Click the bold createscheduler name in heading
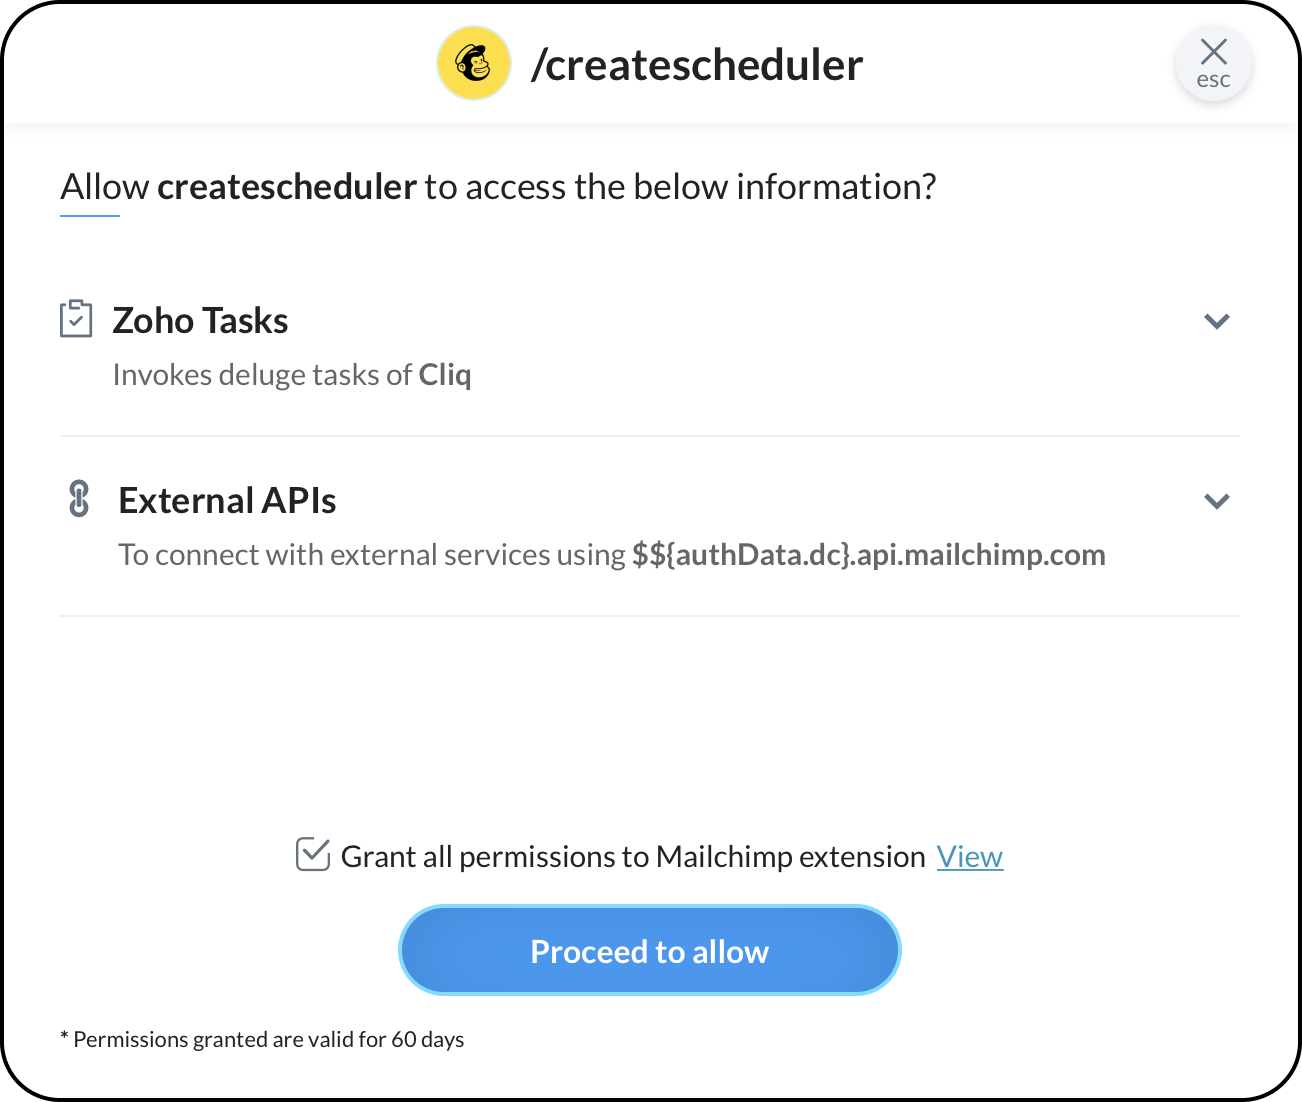The height and width of the screenshot is (1102, 1302). coord(287,187)
